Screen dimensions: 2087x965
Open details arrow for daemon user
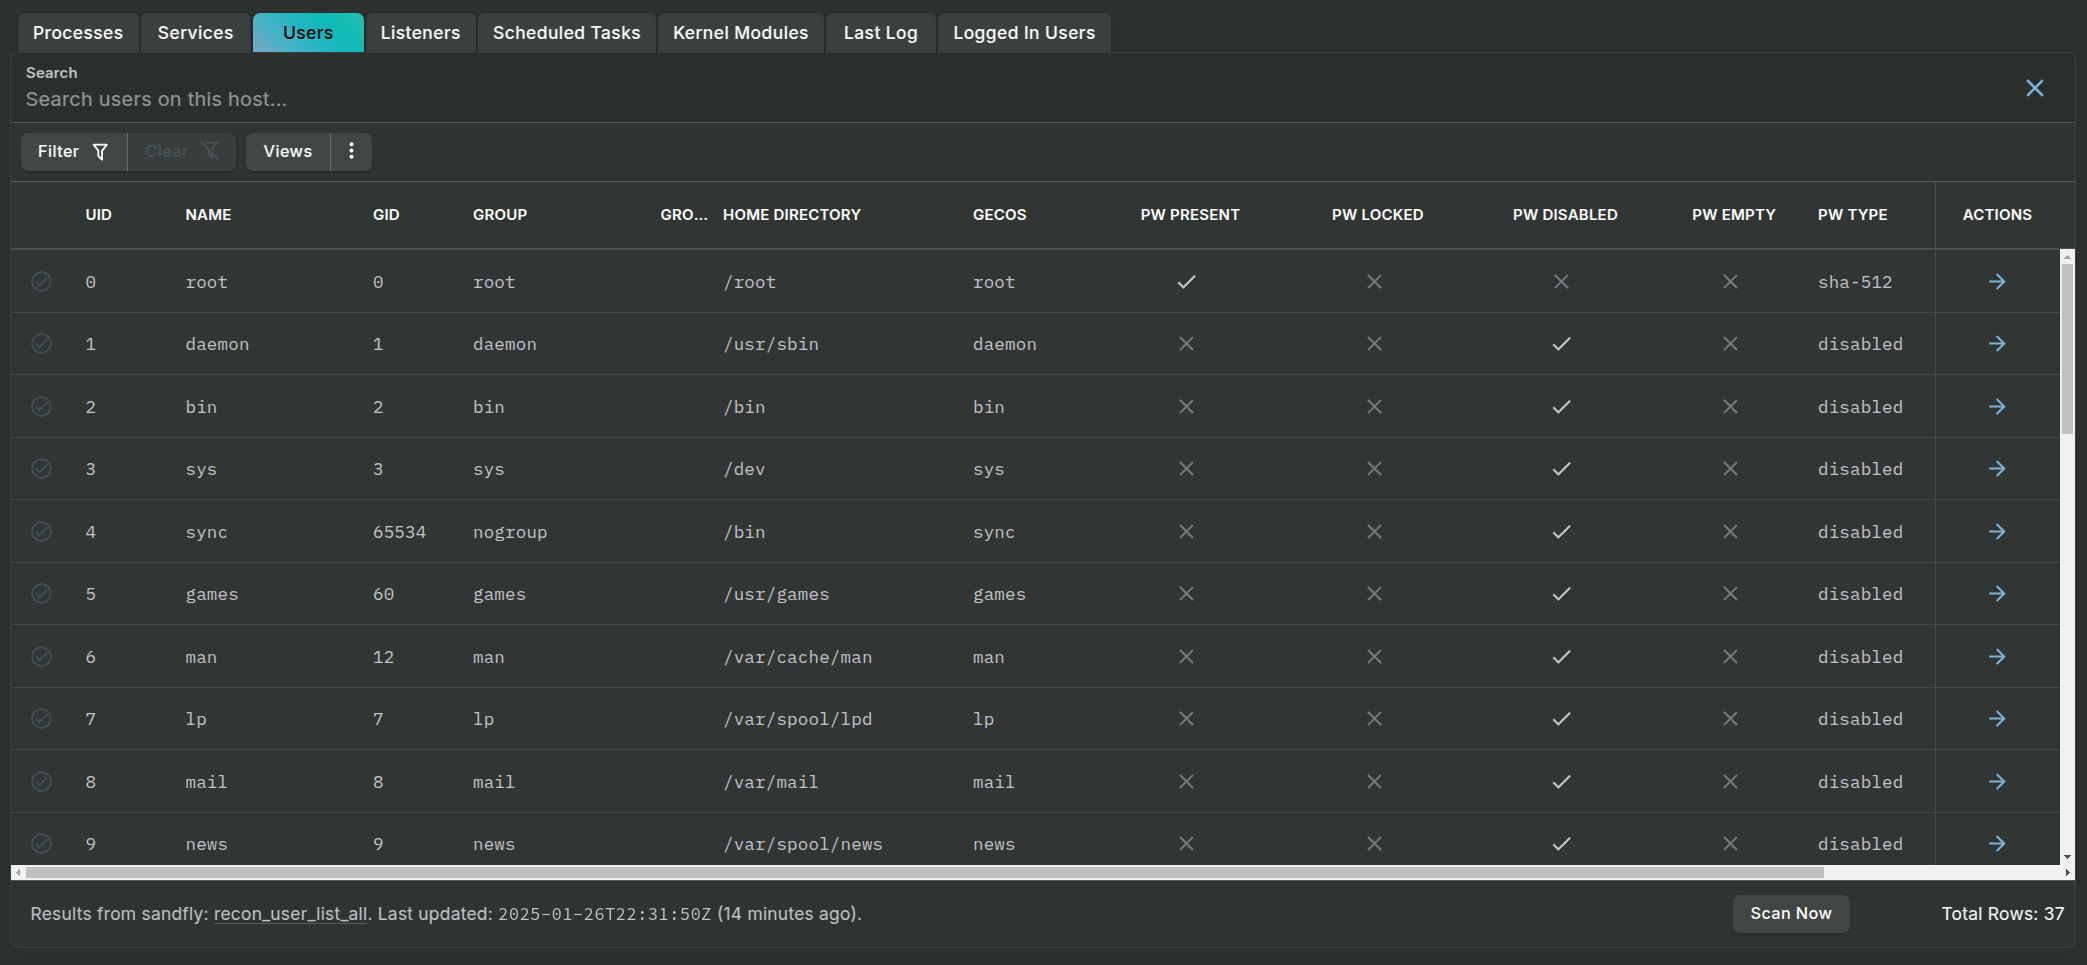tap(1997, 344)
